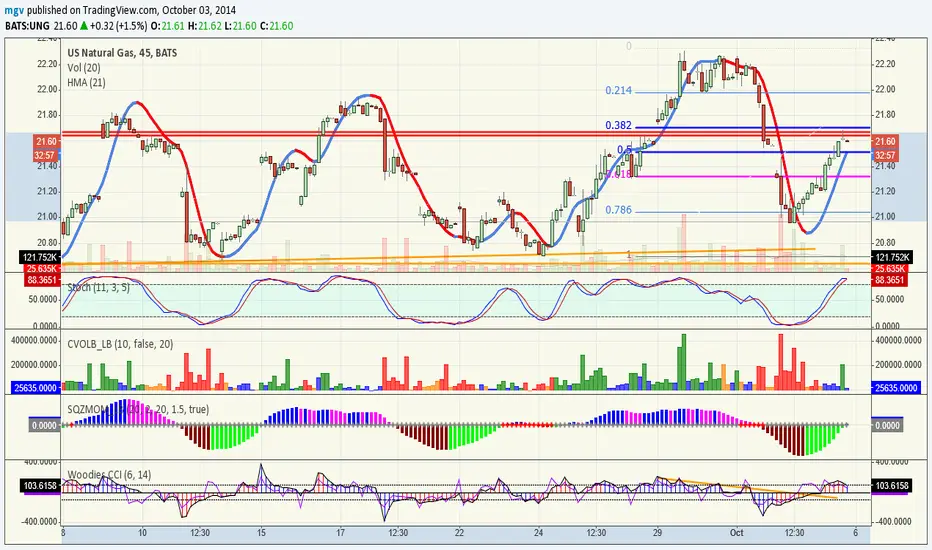Open the mgv author profile link

[14, 10]
